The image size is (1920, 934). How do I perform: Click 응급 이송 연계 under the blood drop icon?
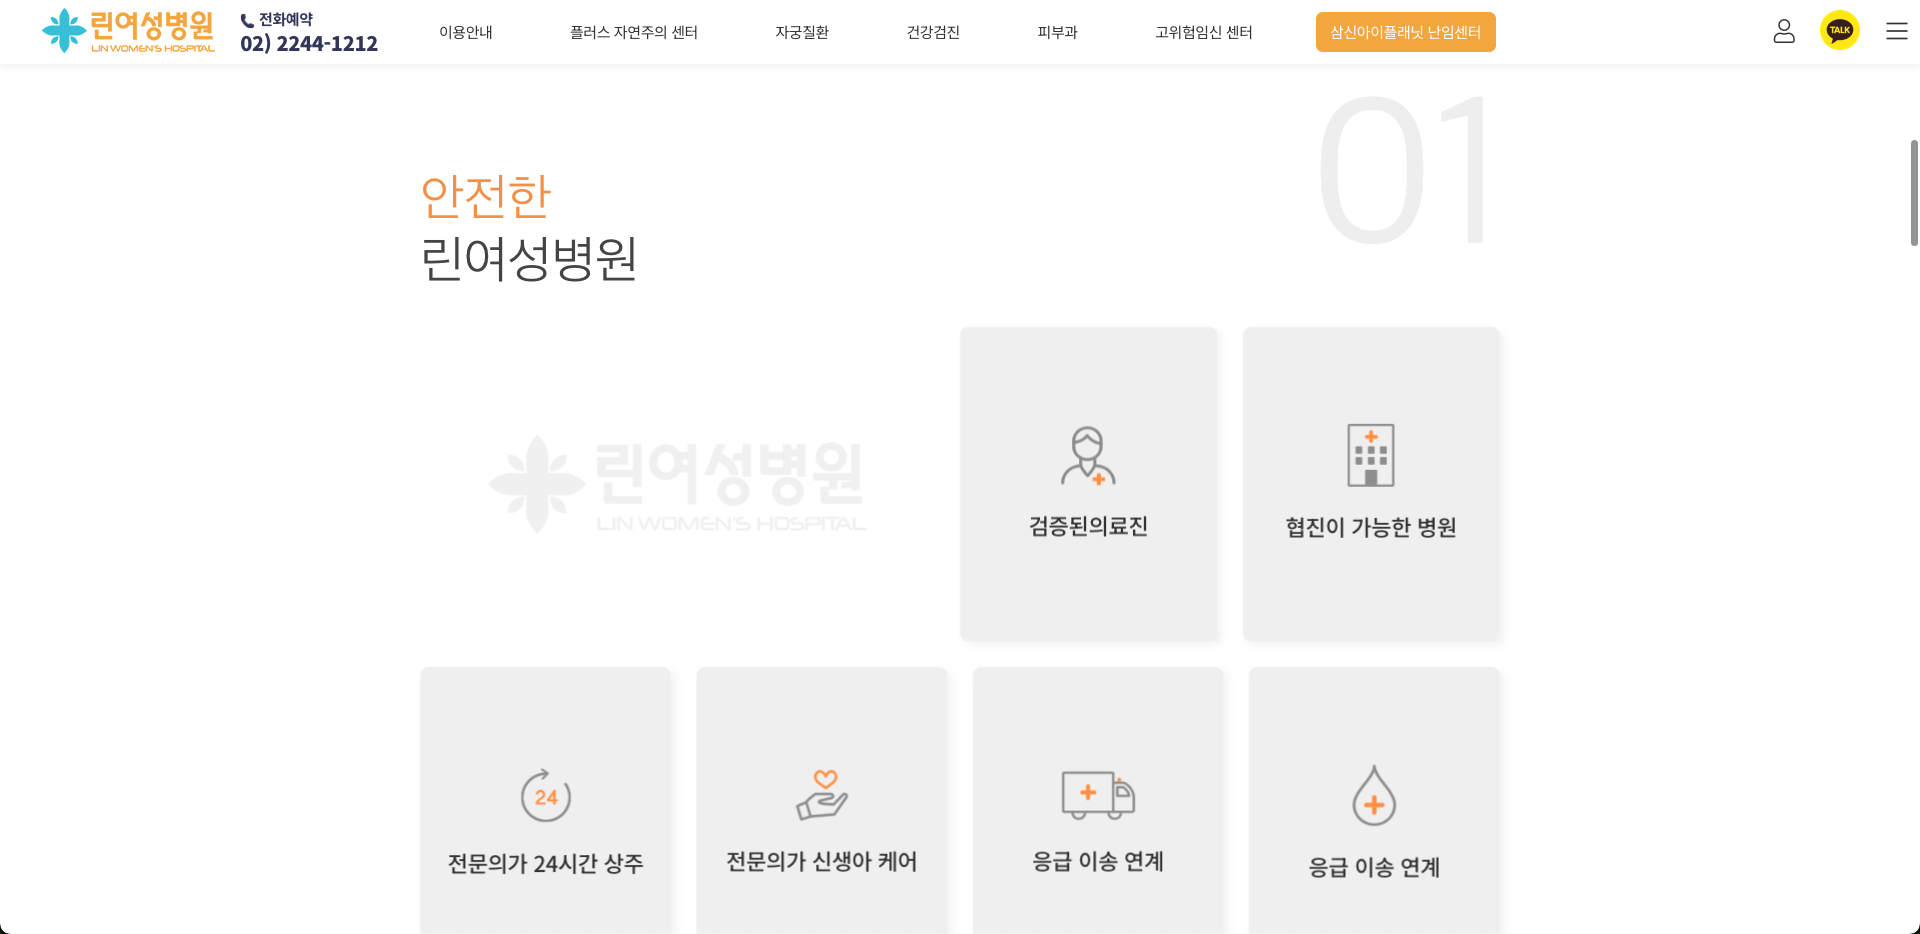click(x=1374, y=867)
